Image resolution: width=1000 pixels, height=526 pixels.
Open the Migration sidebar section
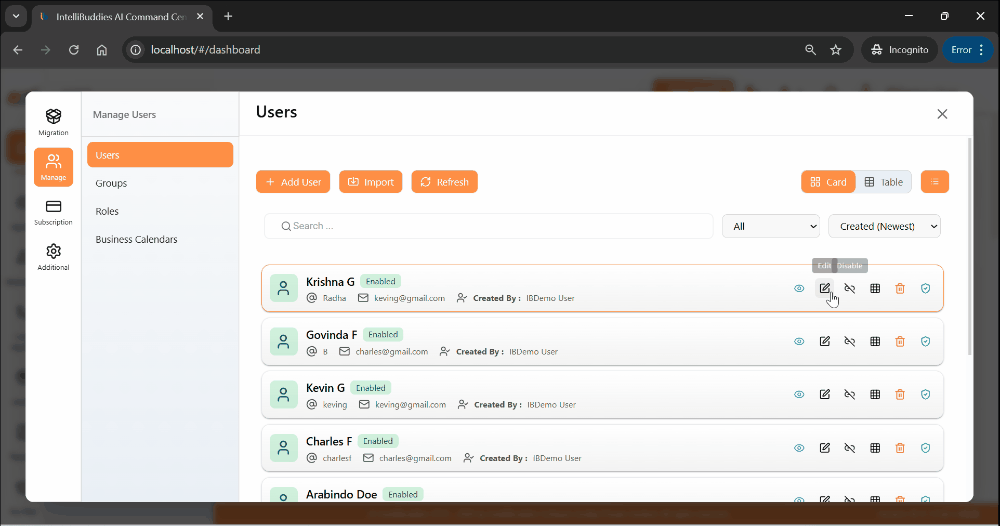53,122
